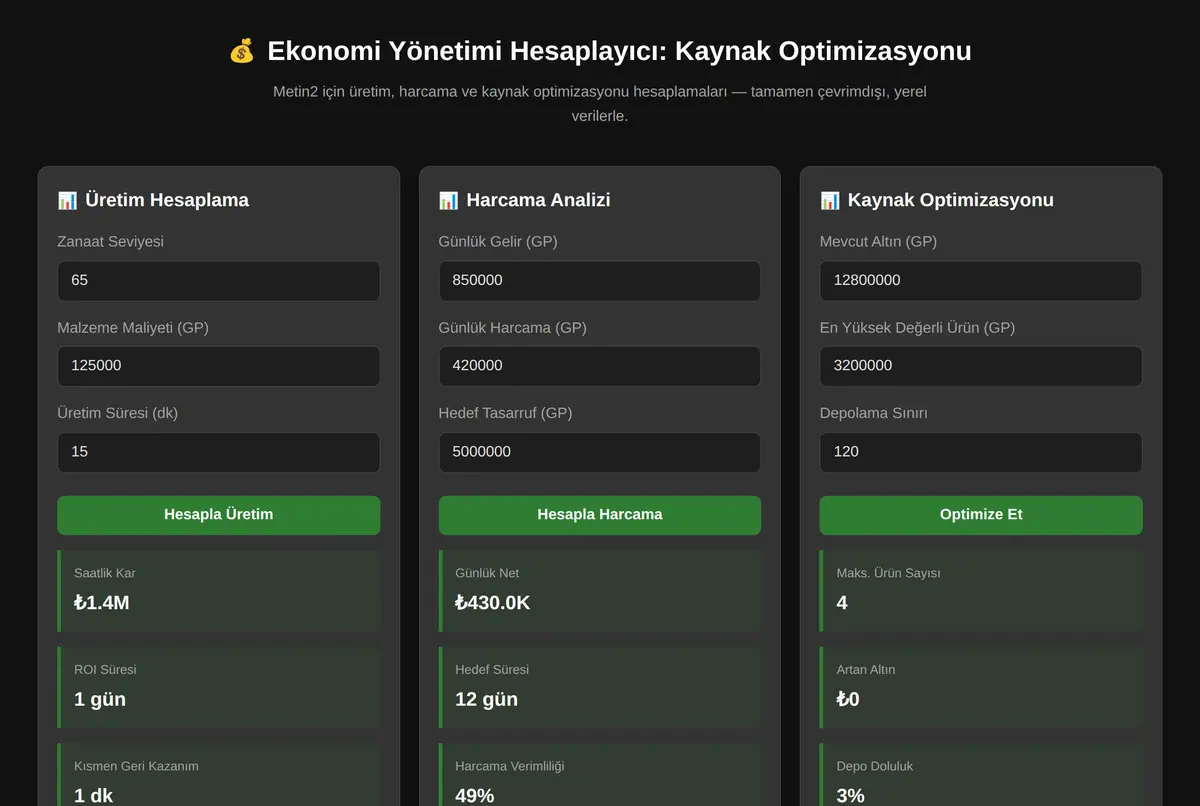Select the Artan Altın result ₺0
The image size is (1200, 806).
(848, 699)
